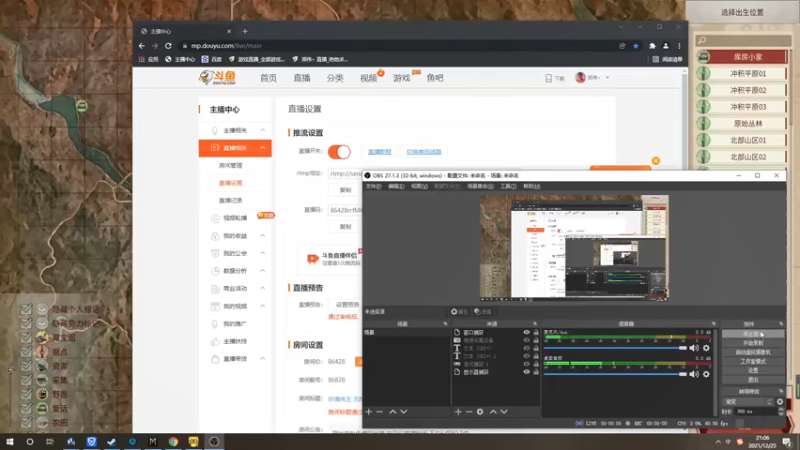800x450 pixels.
Task: Open 房间管理 in the Douyu sidebar
Action: click(231, 165)
